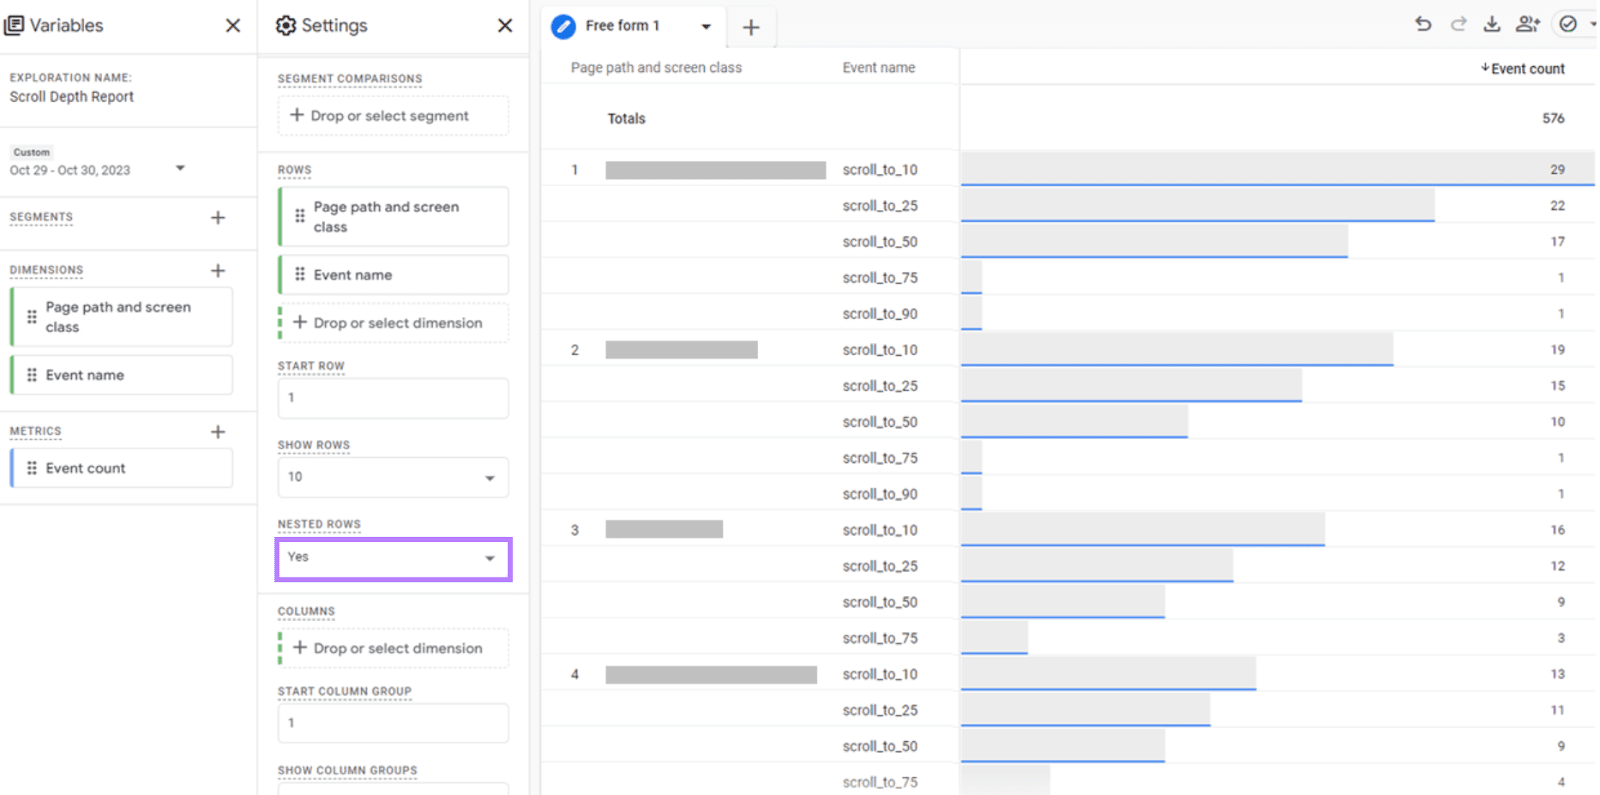1600x795 pixels.
Task: Click the redo arrow icon
Action: click(1458, 24)
